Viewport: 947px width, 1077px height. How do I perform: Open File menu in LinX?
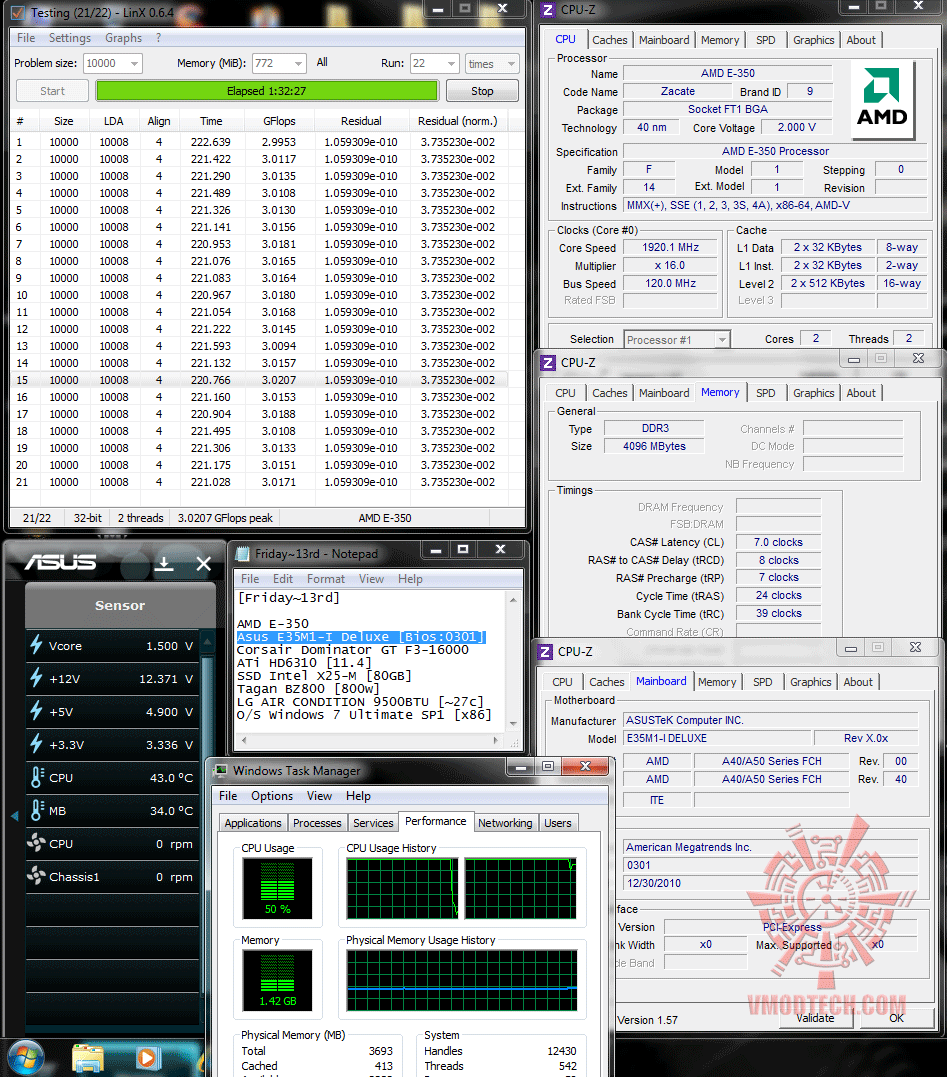[x=26, y=38]
